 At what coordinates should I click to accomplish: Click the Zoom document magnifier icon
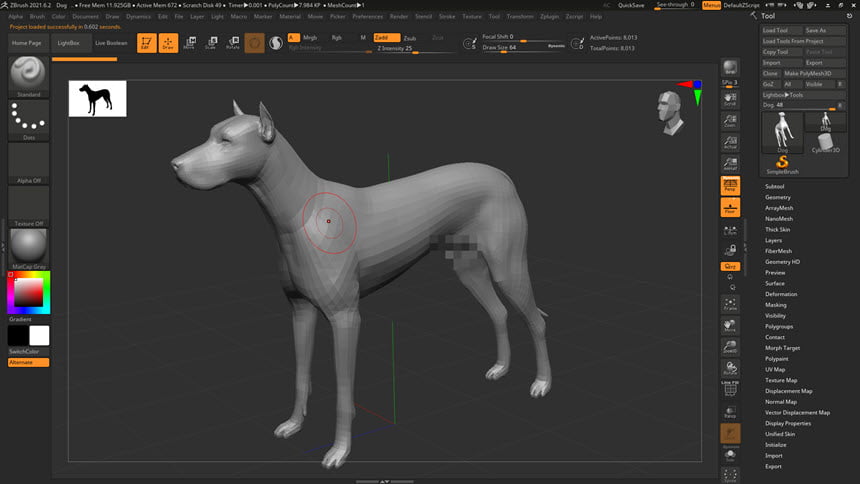(730, 120)
